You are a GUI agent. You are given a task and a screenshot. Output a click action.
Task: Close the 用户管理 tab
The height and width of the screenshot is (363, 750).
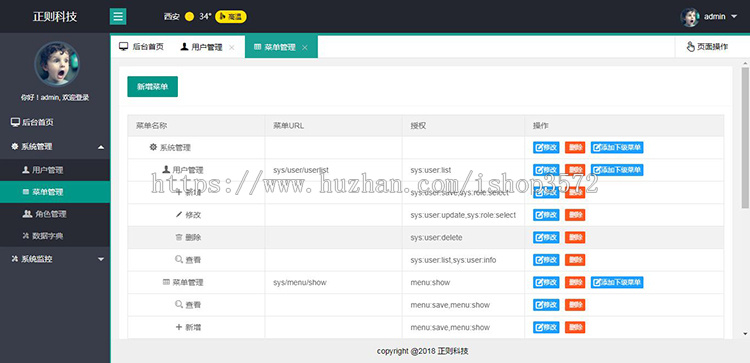pos(232,47)
